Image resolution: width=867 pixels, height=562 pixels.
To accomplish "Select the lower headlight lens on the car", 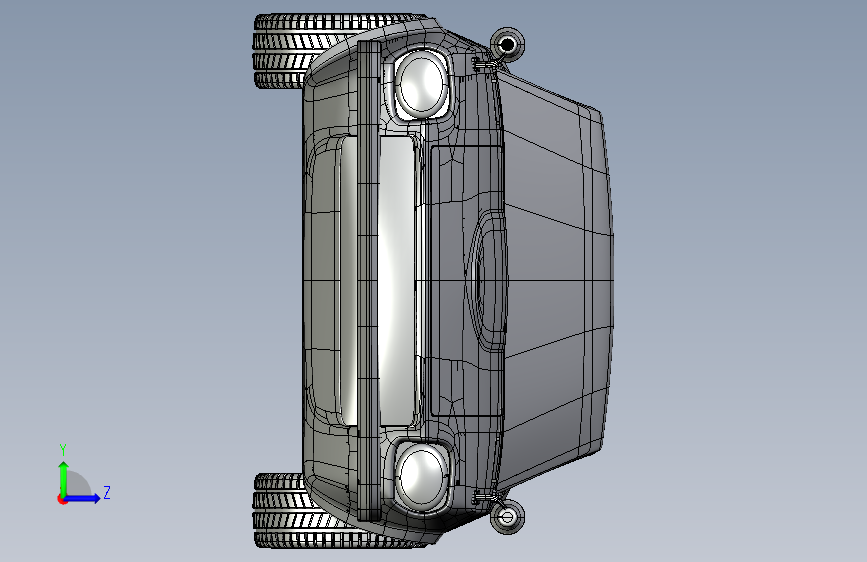I will point(422,476).
